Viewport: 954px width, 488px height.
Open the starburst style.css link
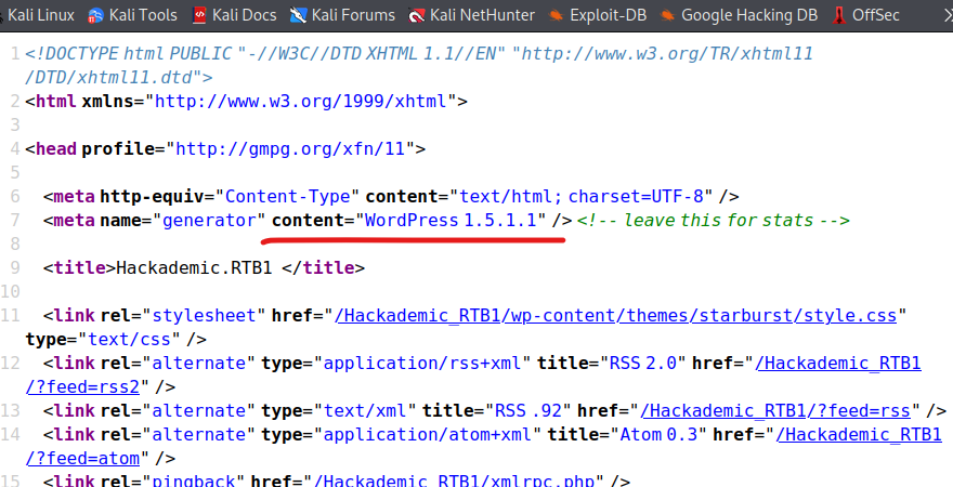point(616,316)
